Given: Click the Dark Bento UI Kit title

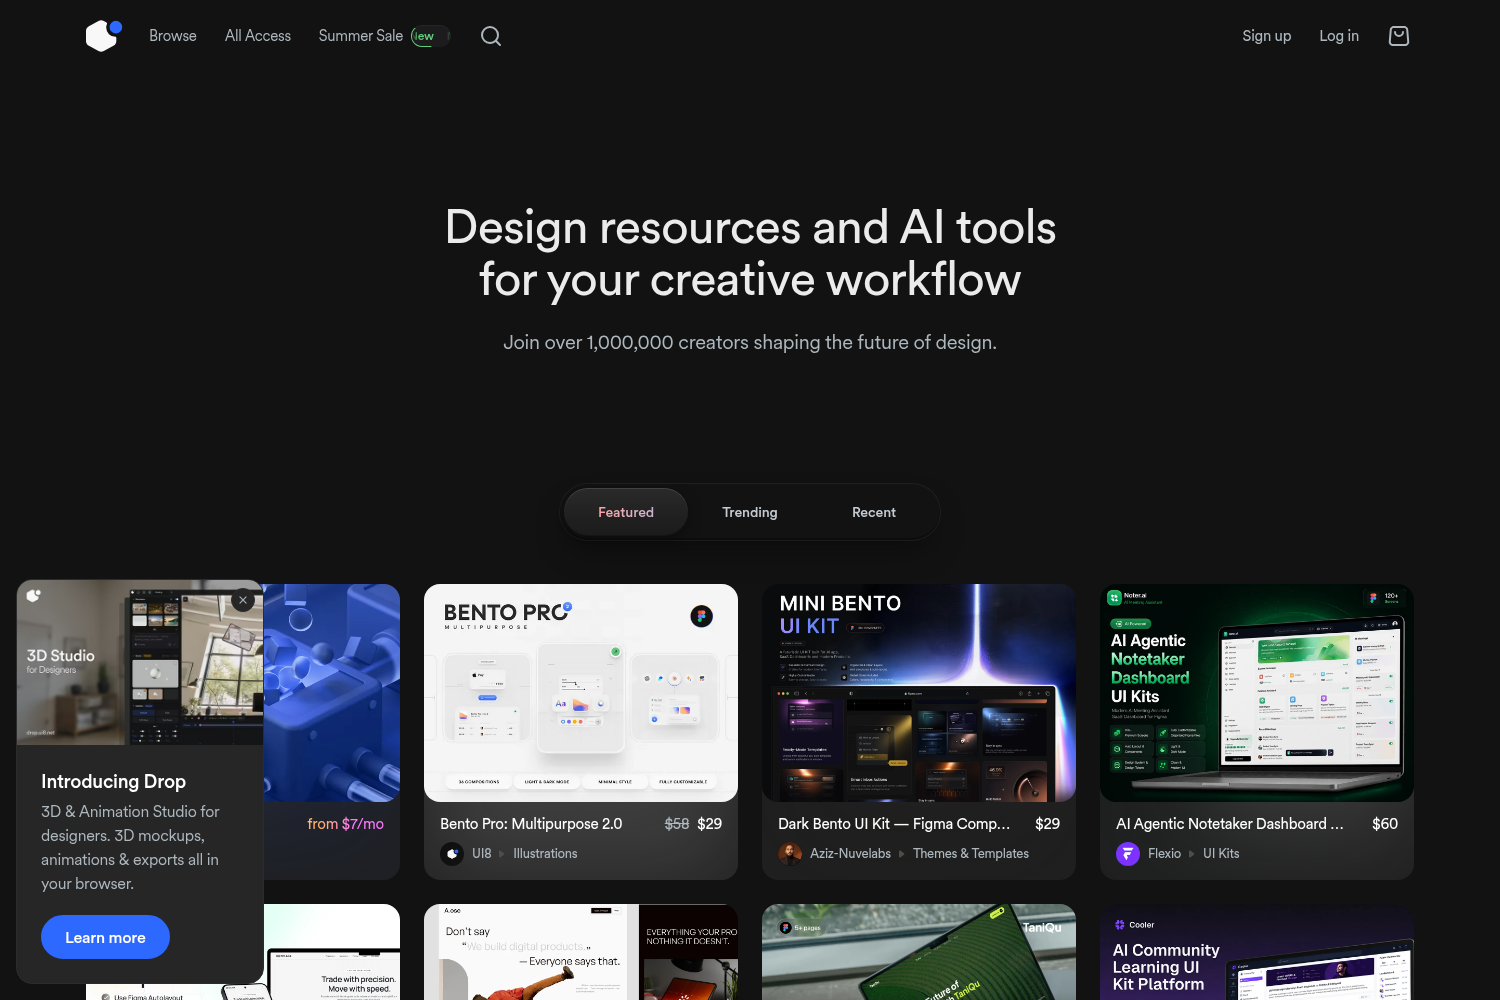Looking at the screenshot, I should [x=894, y=824].
